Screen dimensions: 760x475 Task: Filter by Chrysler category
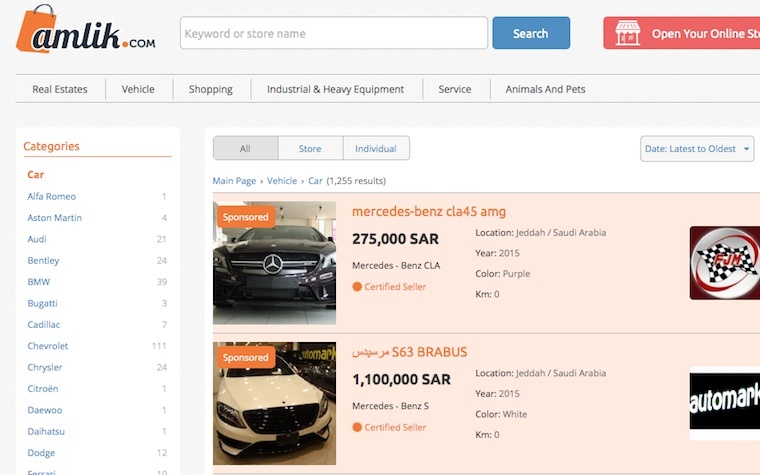click(45, 367)
